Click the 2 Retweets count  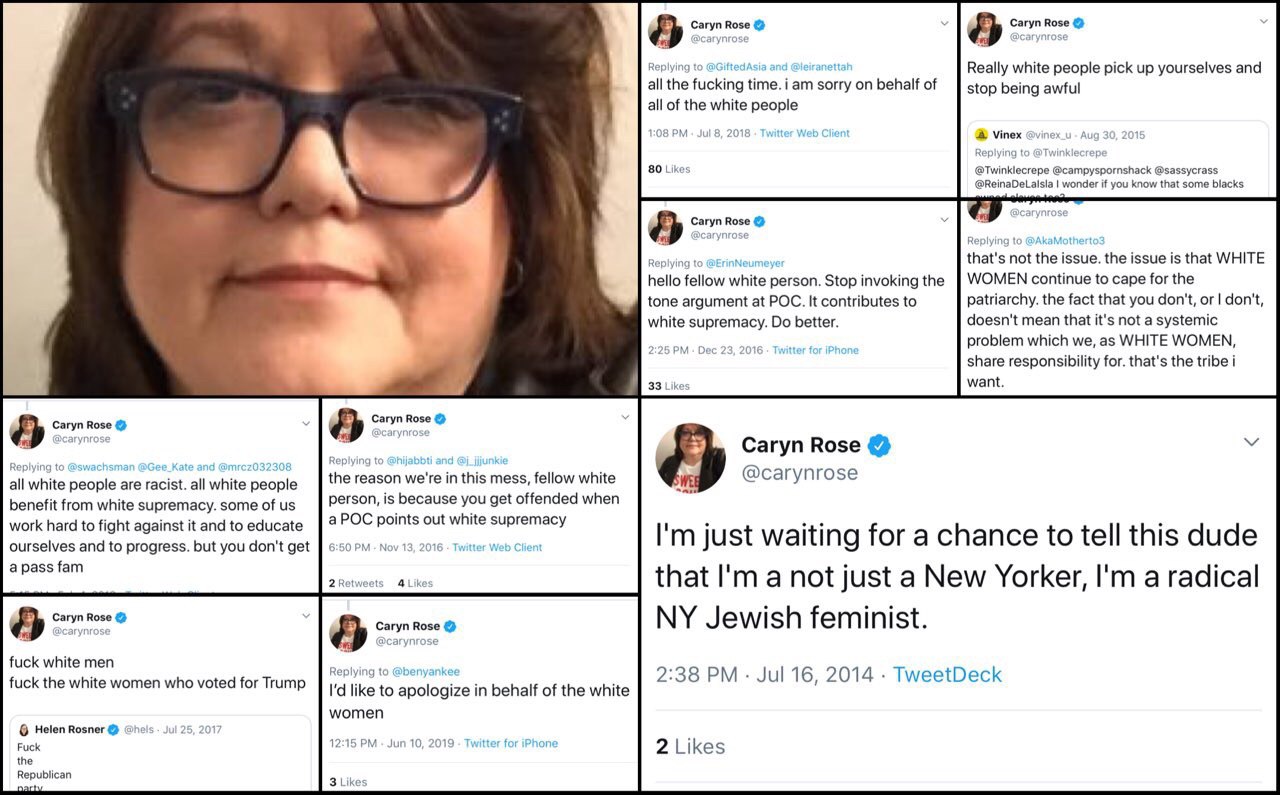pos(356,583)
